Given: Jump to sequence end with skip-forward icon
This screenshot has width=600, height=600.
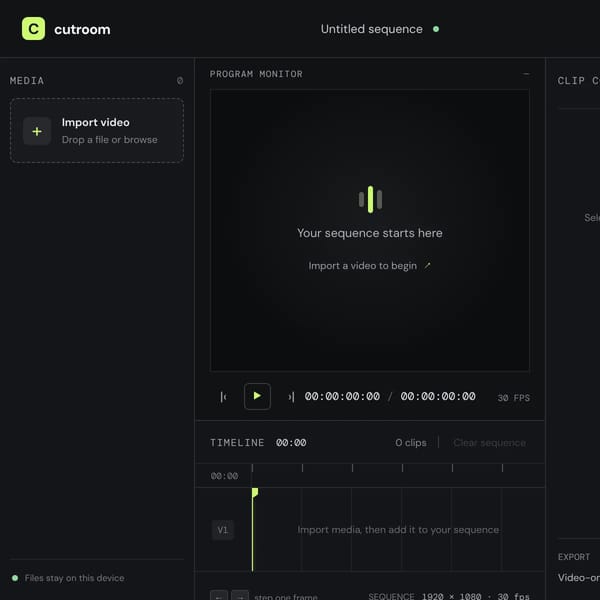Looking at the screenshot, I should click(291, 397).
